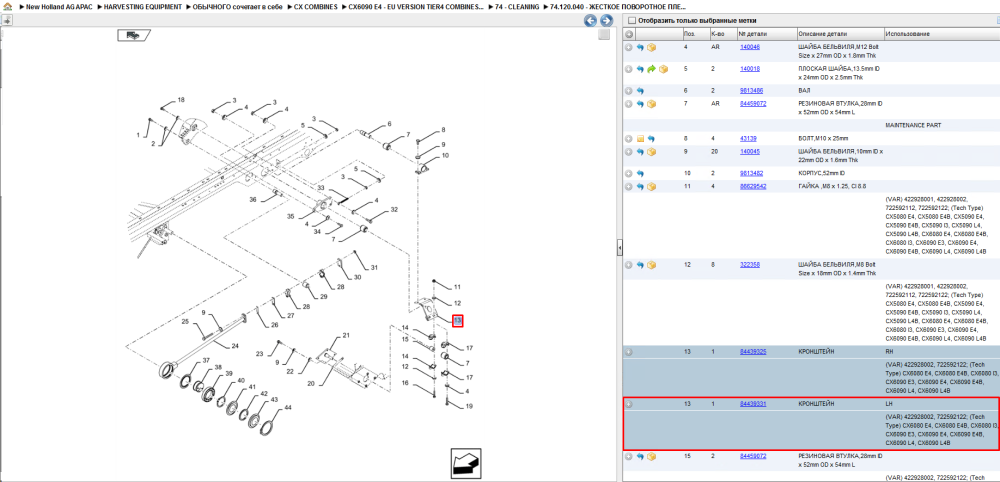
Task: Open part number link 43139
Action: (748, 138)
